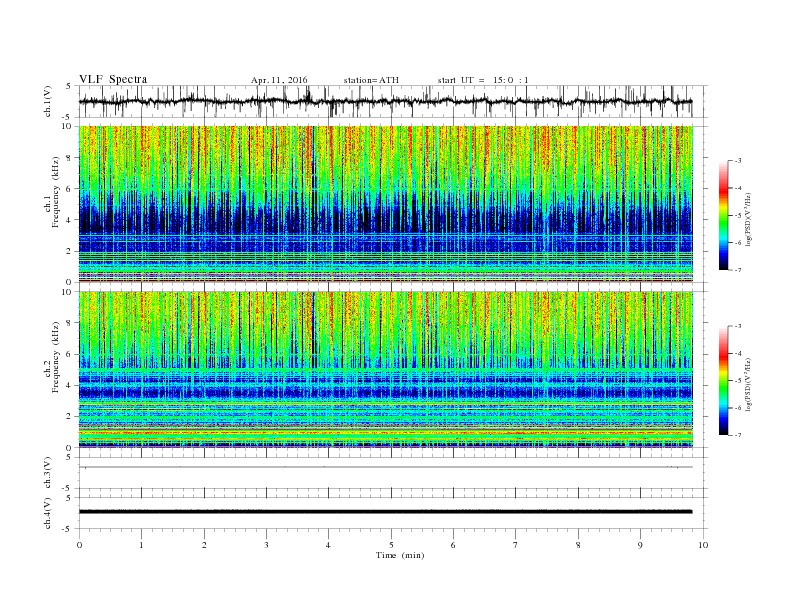Click the "-5" voltage tick on ch.4(V) axis
The image size is (792, 612).
tap(68, 529)
